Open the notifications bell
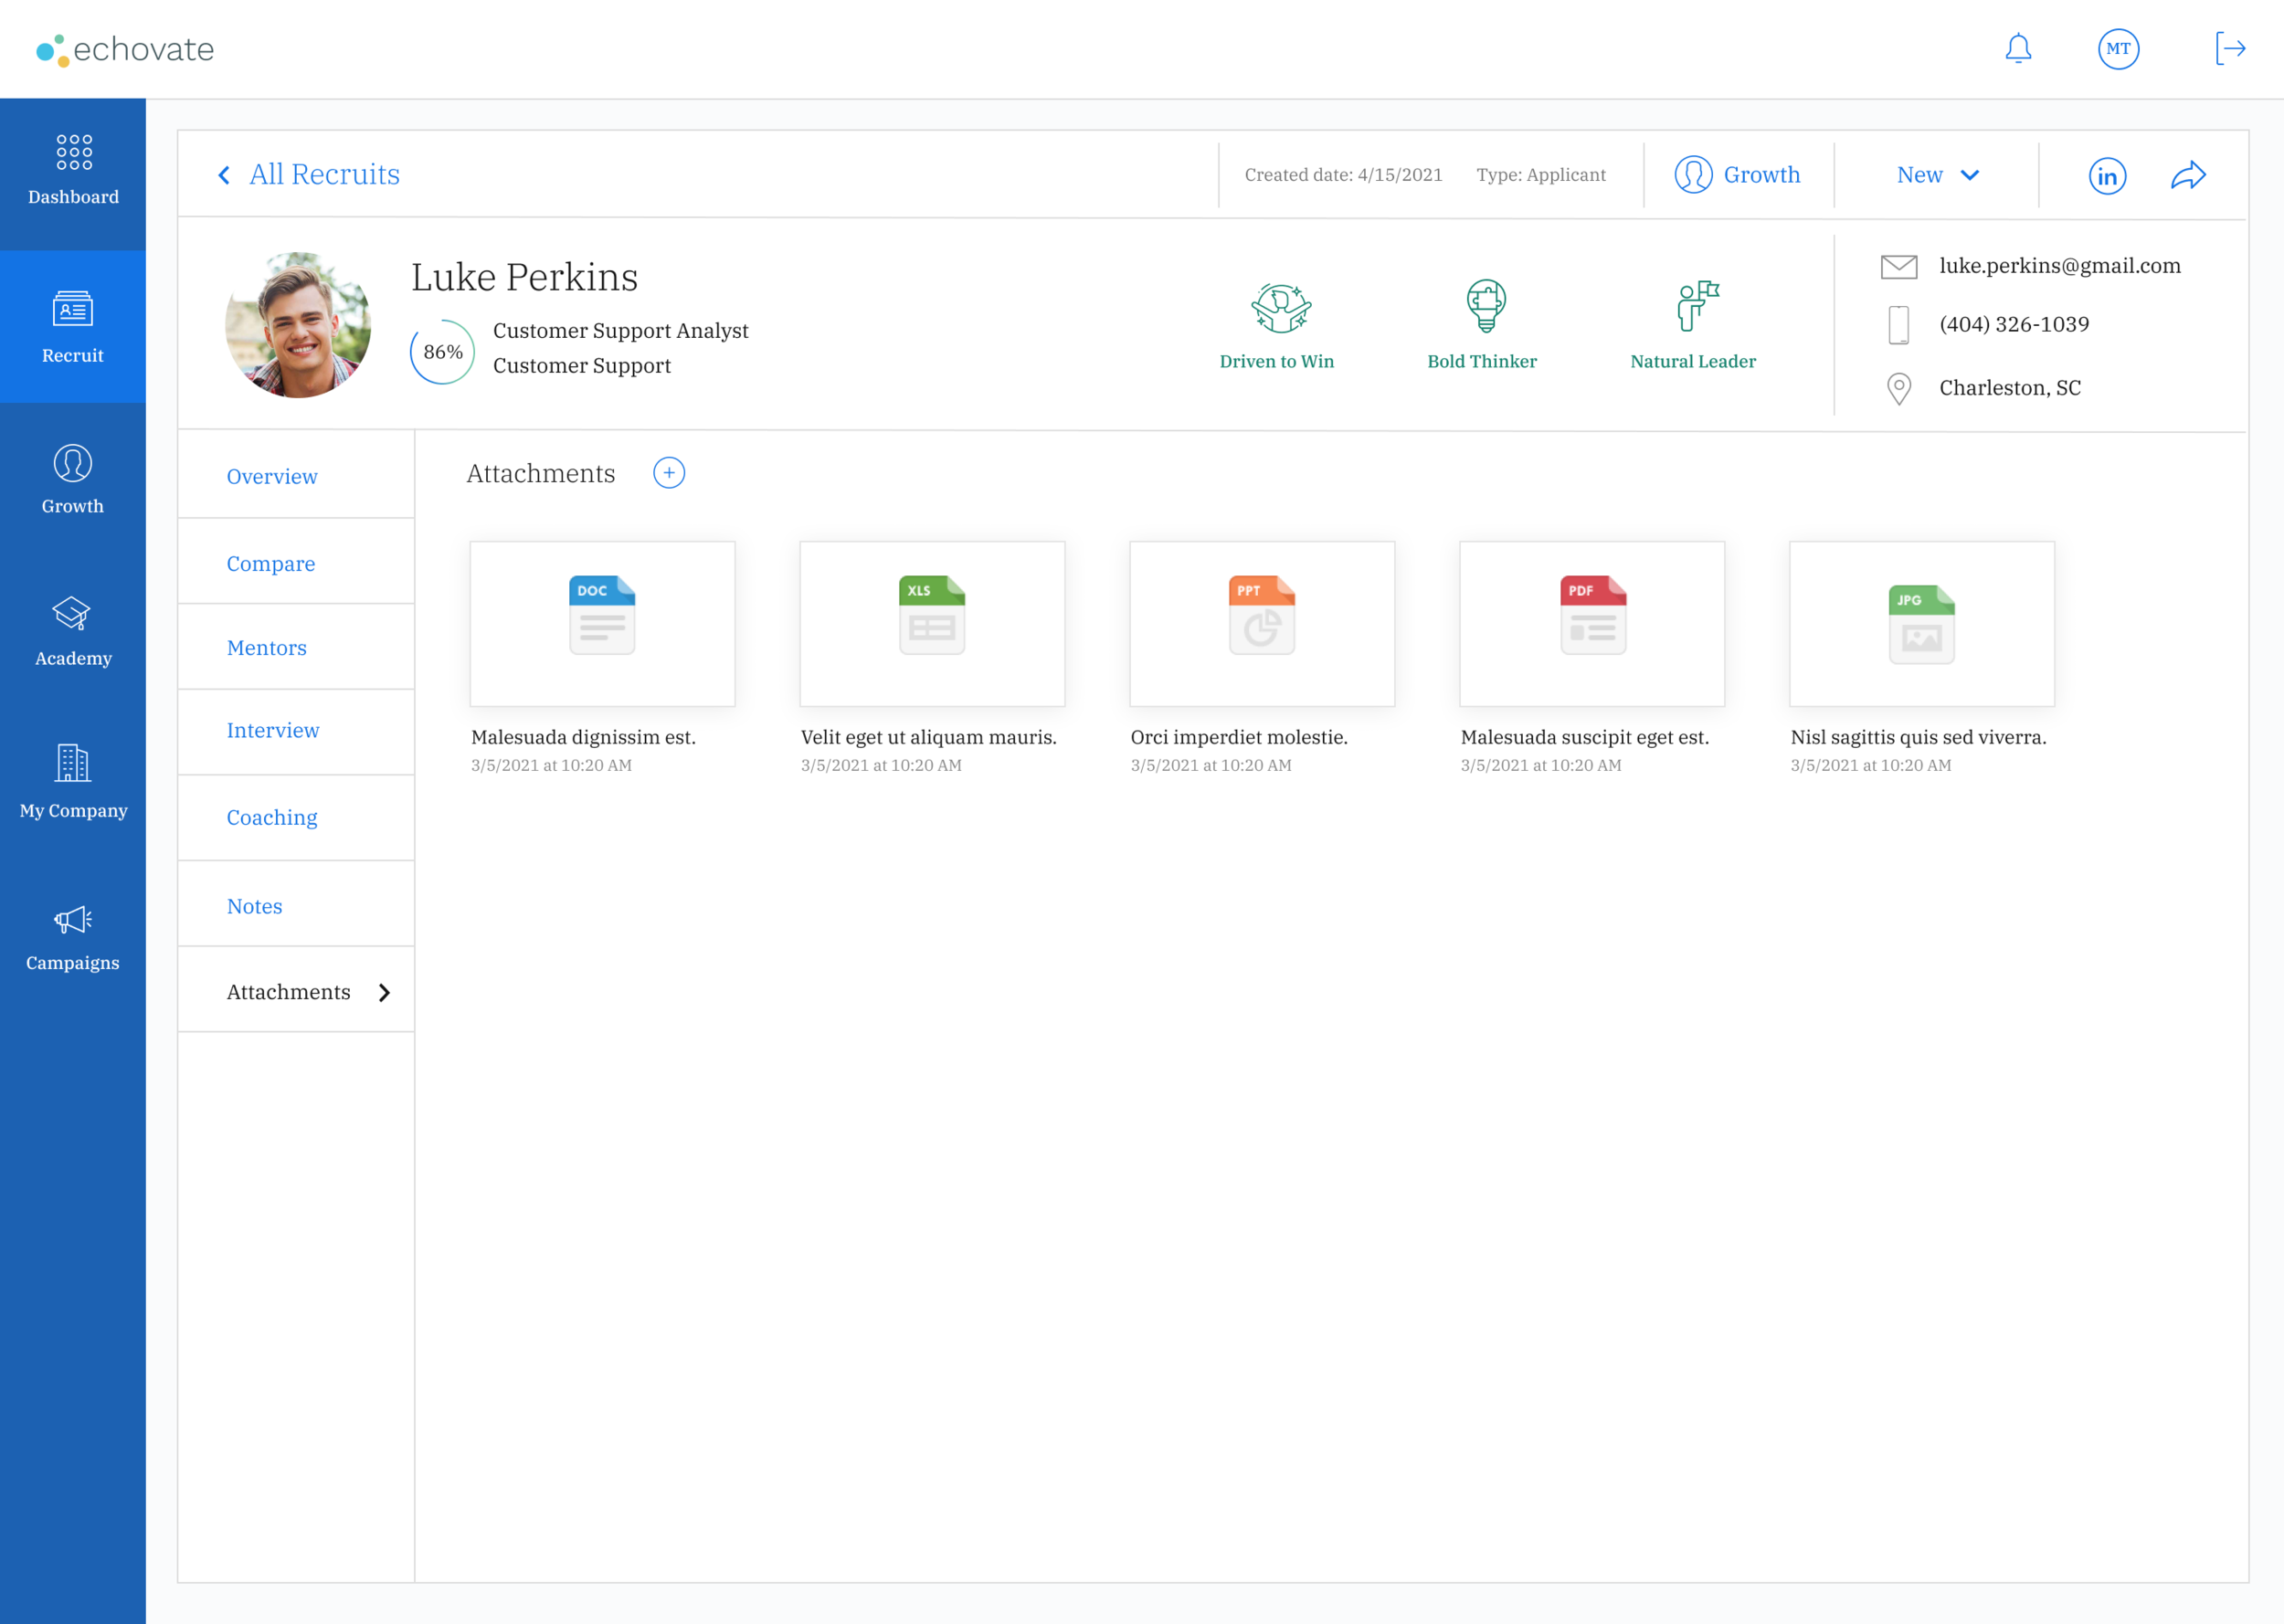Image resolution: width=2284 pixels, height=1624 pixels. pyautogui.click(x=2018, y=48)
